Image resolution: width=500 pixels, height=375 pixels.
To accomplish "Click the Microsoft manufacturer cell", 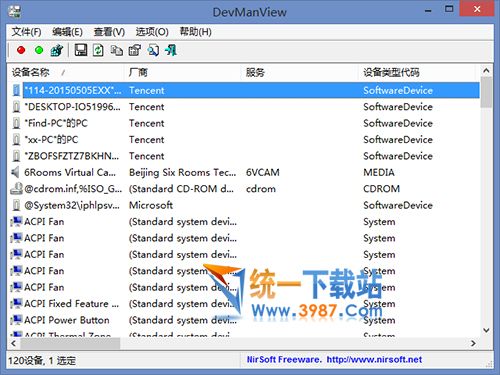I will pyautogui.click(x=151, y=205).
